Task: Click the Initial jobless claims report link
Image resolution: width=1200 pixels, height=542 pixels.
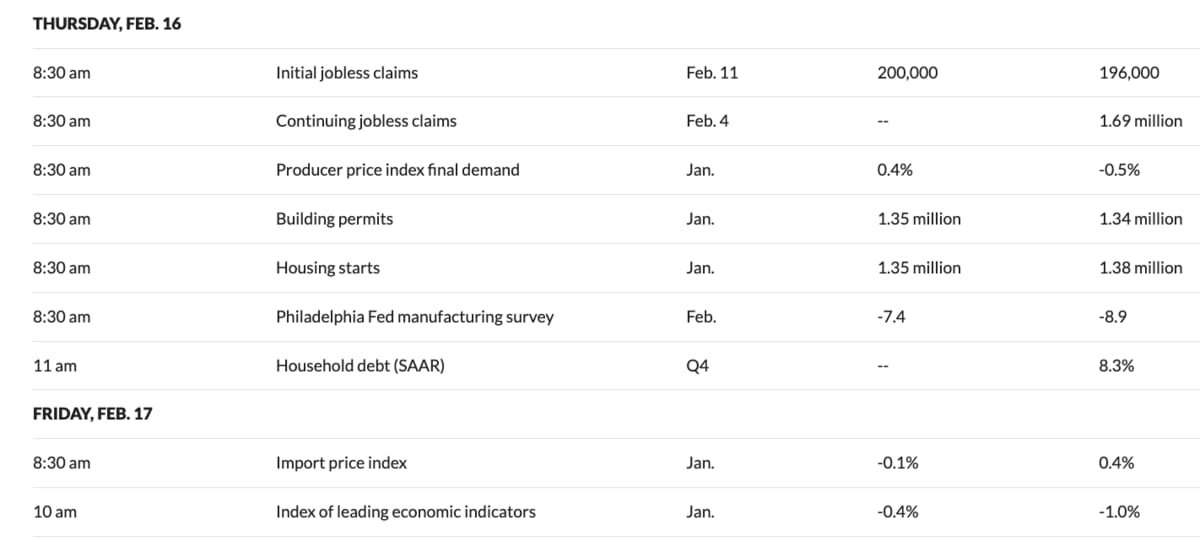Action: 346,73
